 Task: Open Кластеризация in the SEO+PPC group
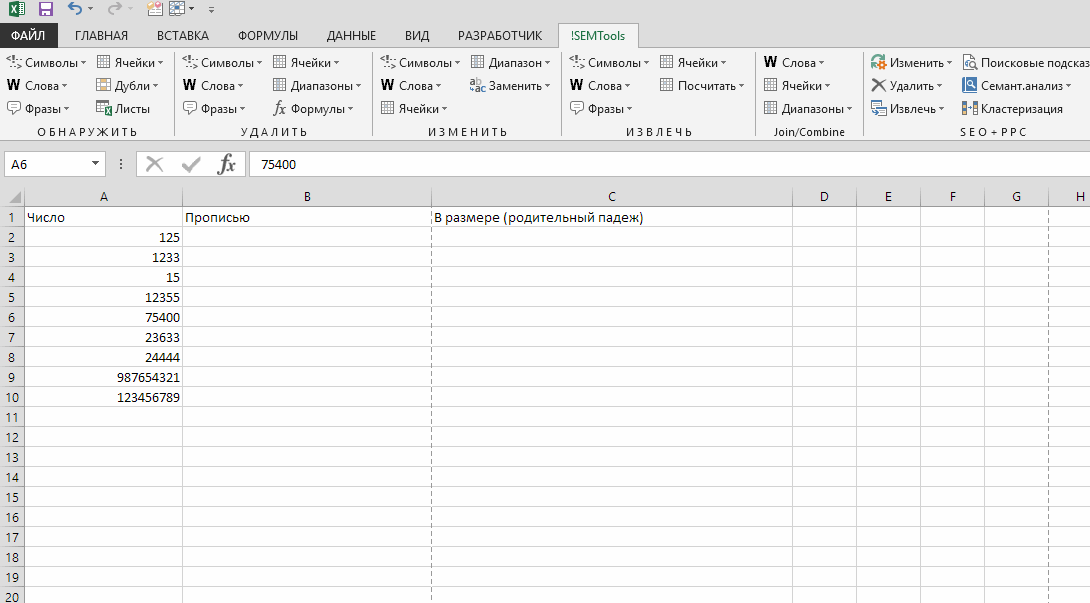(1012, 109)
